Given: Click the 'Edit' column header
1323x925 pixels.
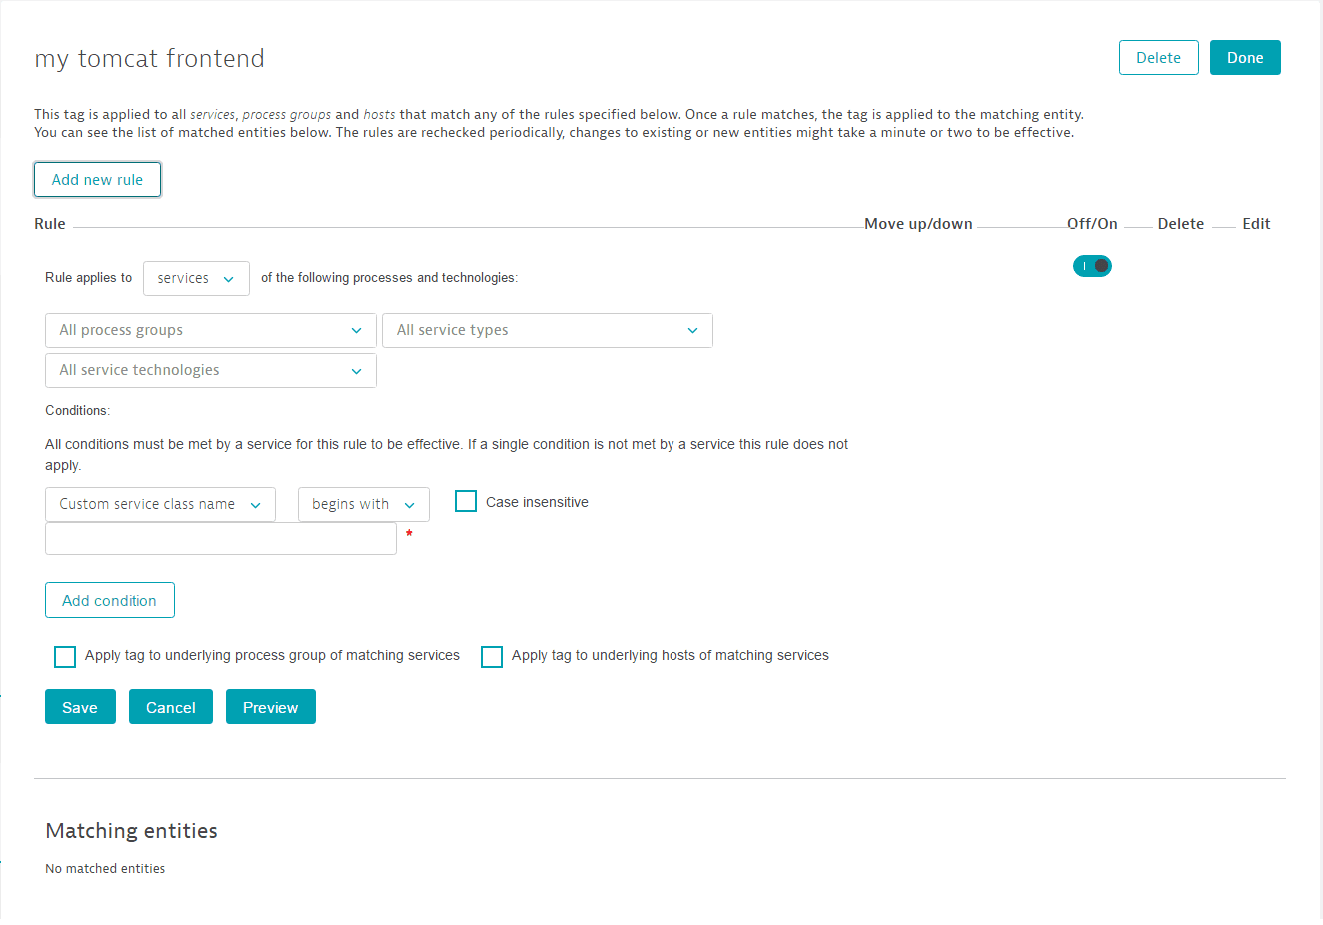Looking at the screenshot, I should (x=1256, y=224).
